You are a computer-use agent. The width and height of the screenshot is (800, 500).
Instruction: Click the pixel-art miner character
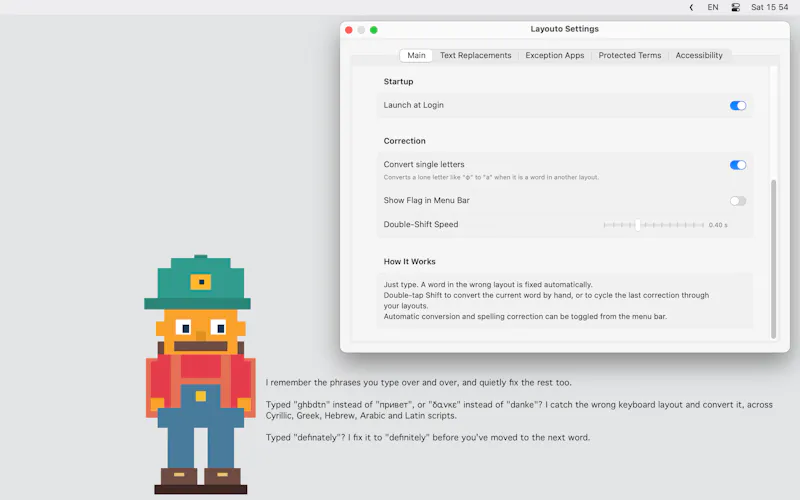pyautogui.click(x=200, y=374)
